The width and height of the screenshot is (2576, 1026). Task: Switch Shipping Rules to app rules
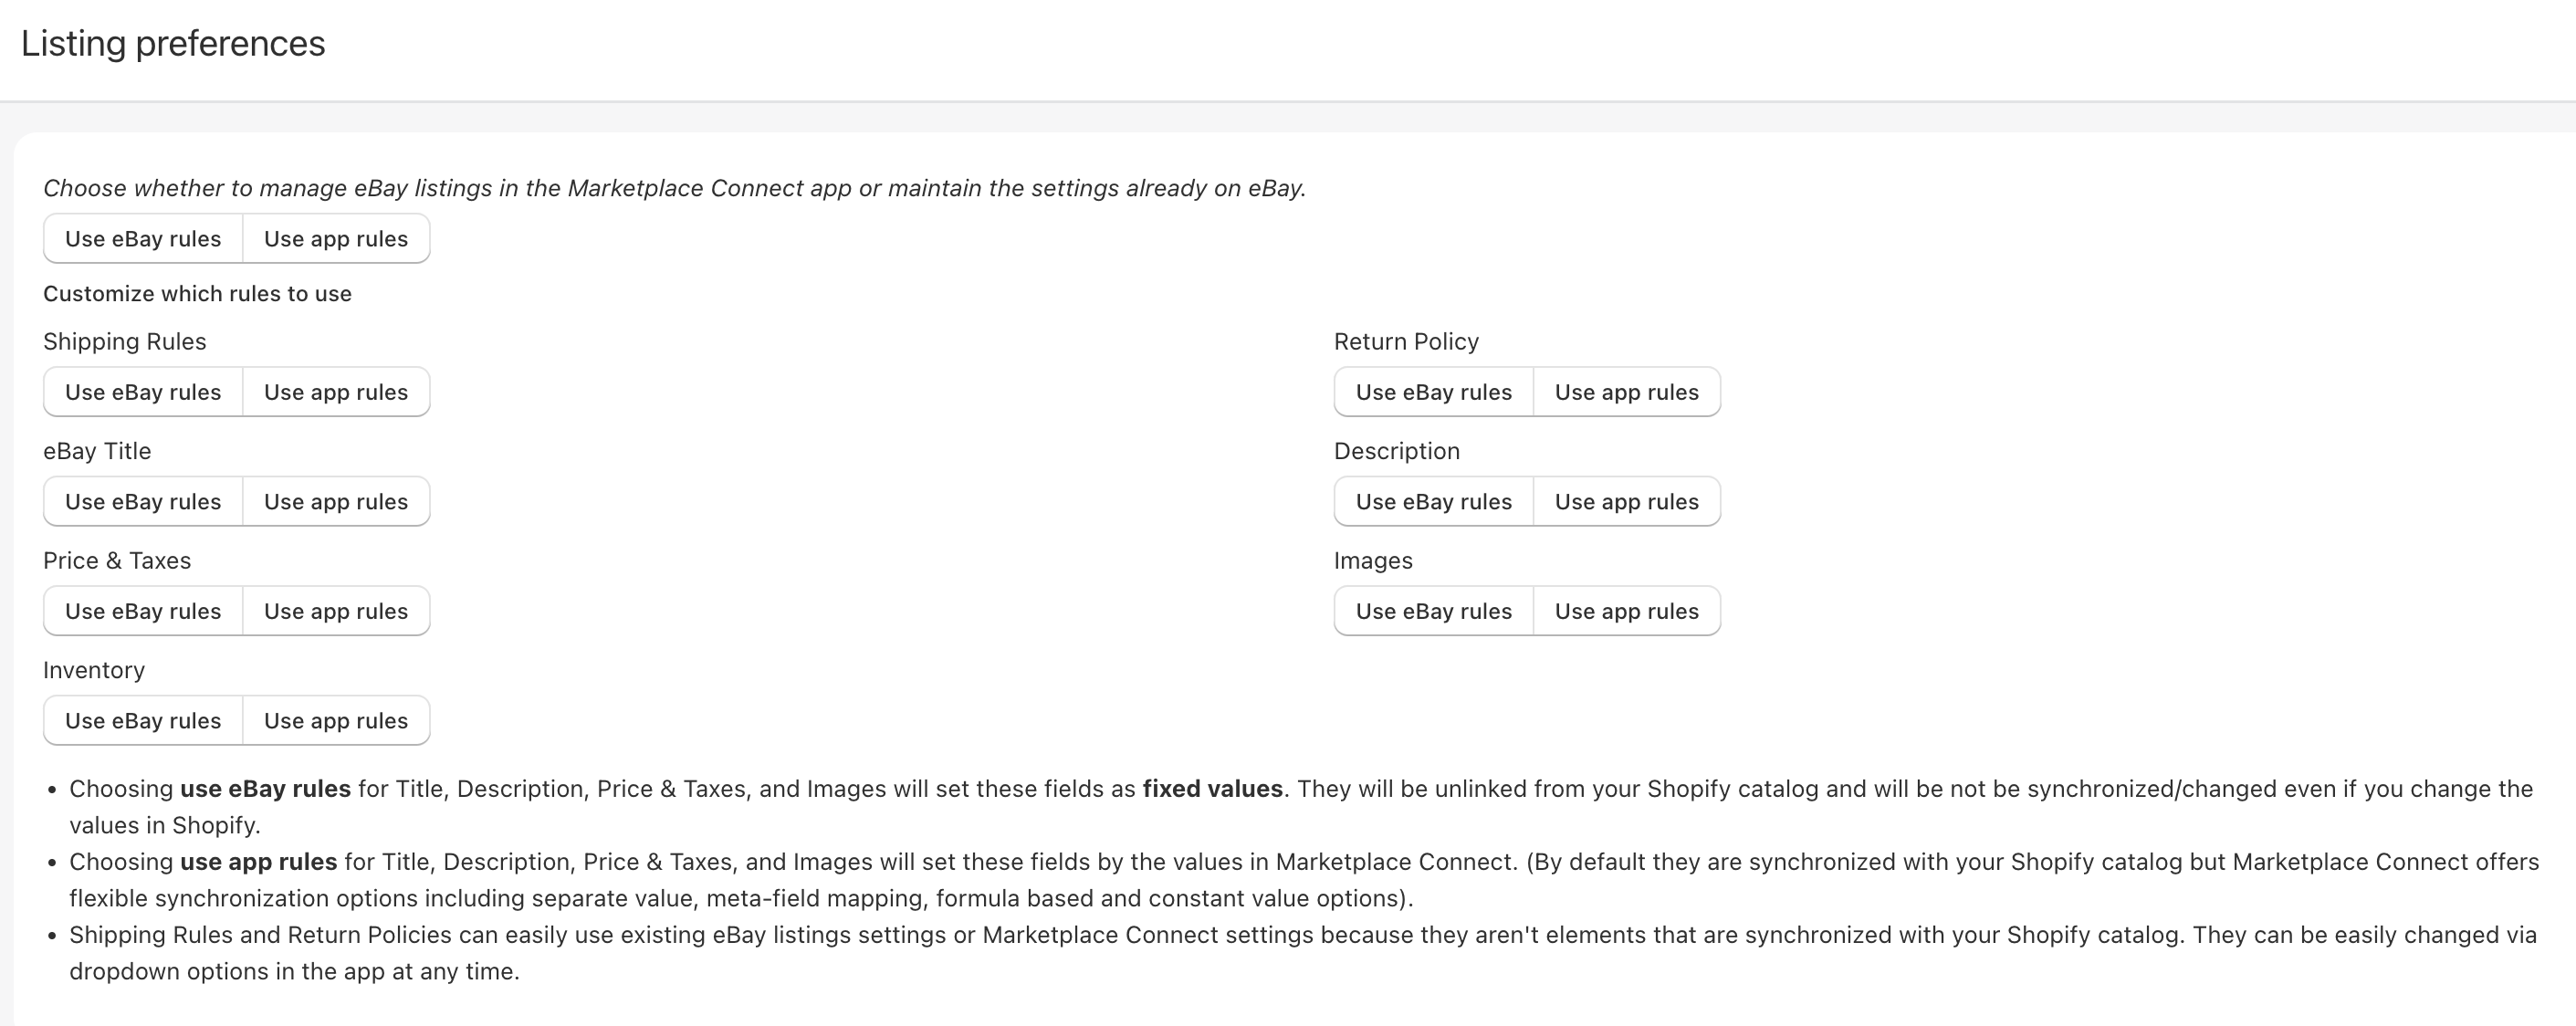tap(335, 391)
